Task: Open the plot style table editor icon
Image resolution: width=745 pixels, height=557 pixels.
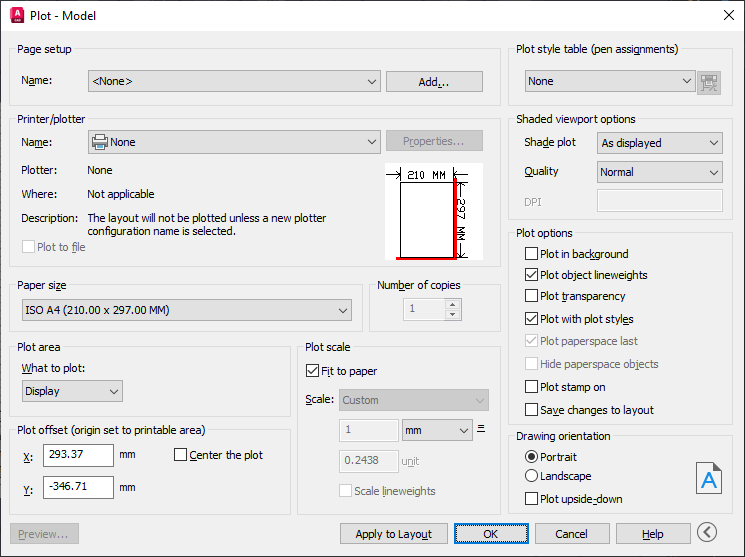Action: (x=709, y=82)
